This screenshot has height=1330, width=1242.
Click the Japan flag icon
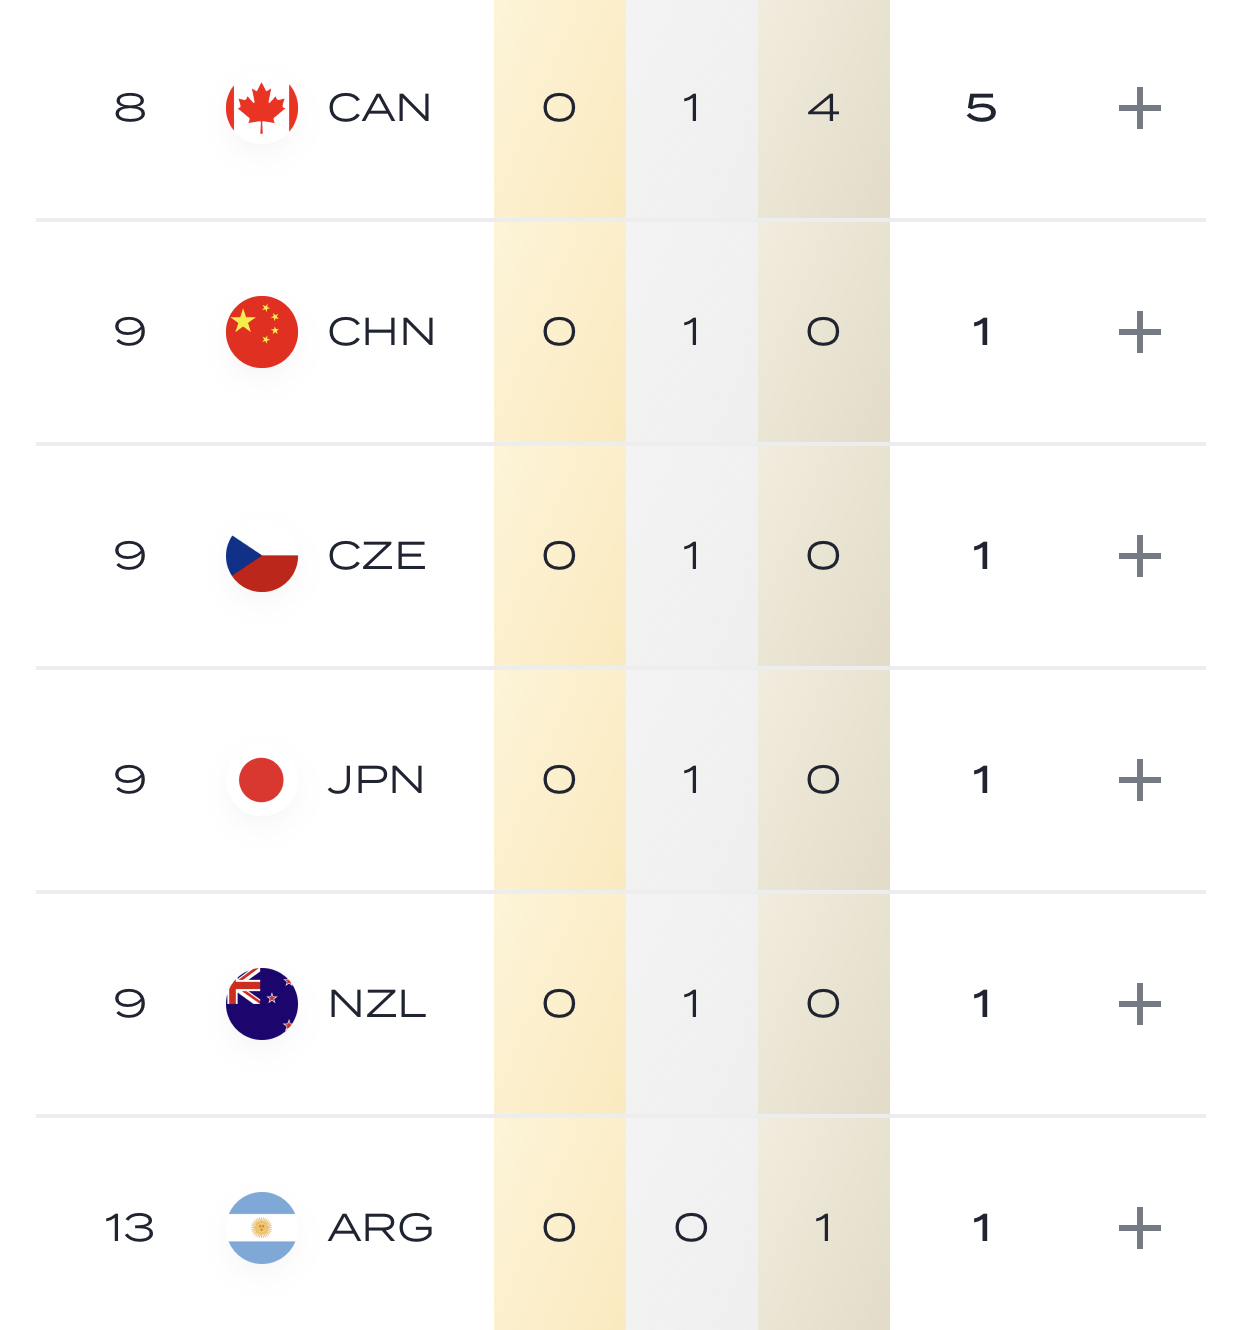pos(262,780)
